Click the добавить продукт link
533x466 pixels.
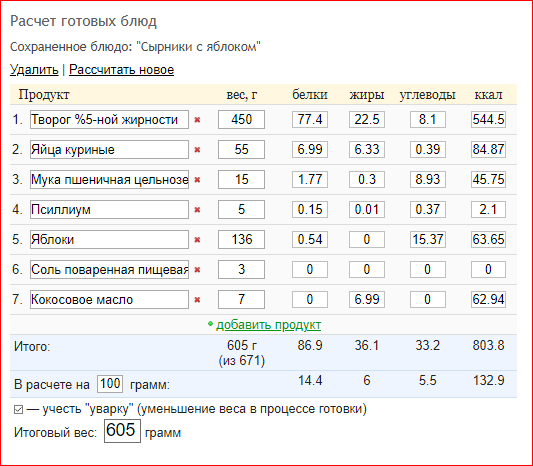tap(269, 325)
